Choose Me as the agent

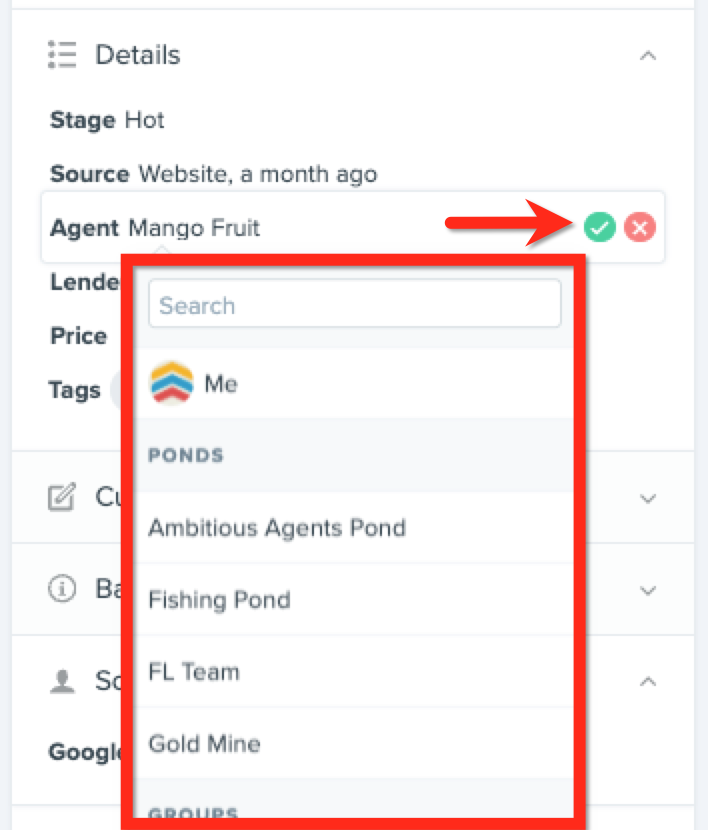tap(355, 383)
